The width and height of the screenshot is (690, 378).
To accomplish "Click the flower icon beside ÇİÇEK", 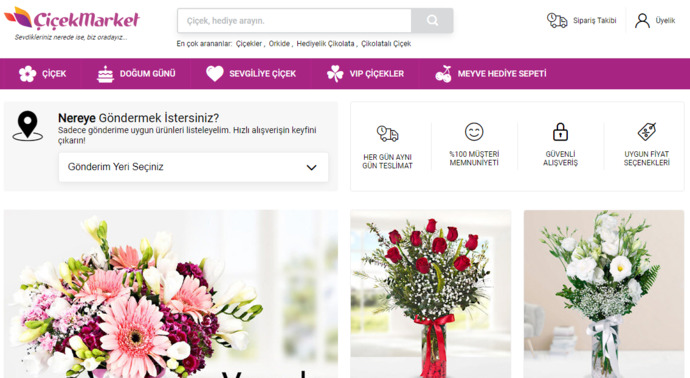I will click(27, 73).
